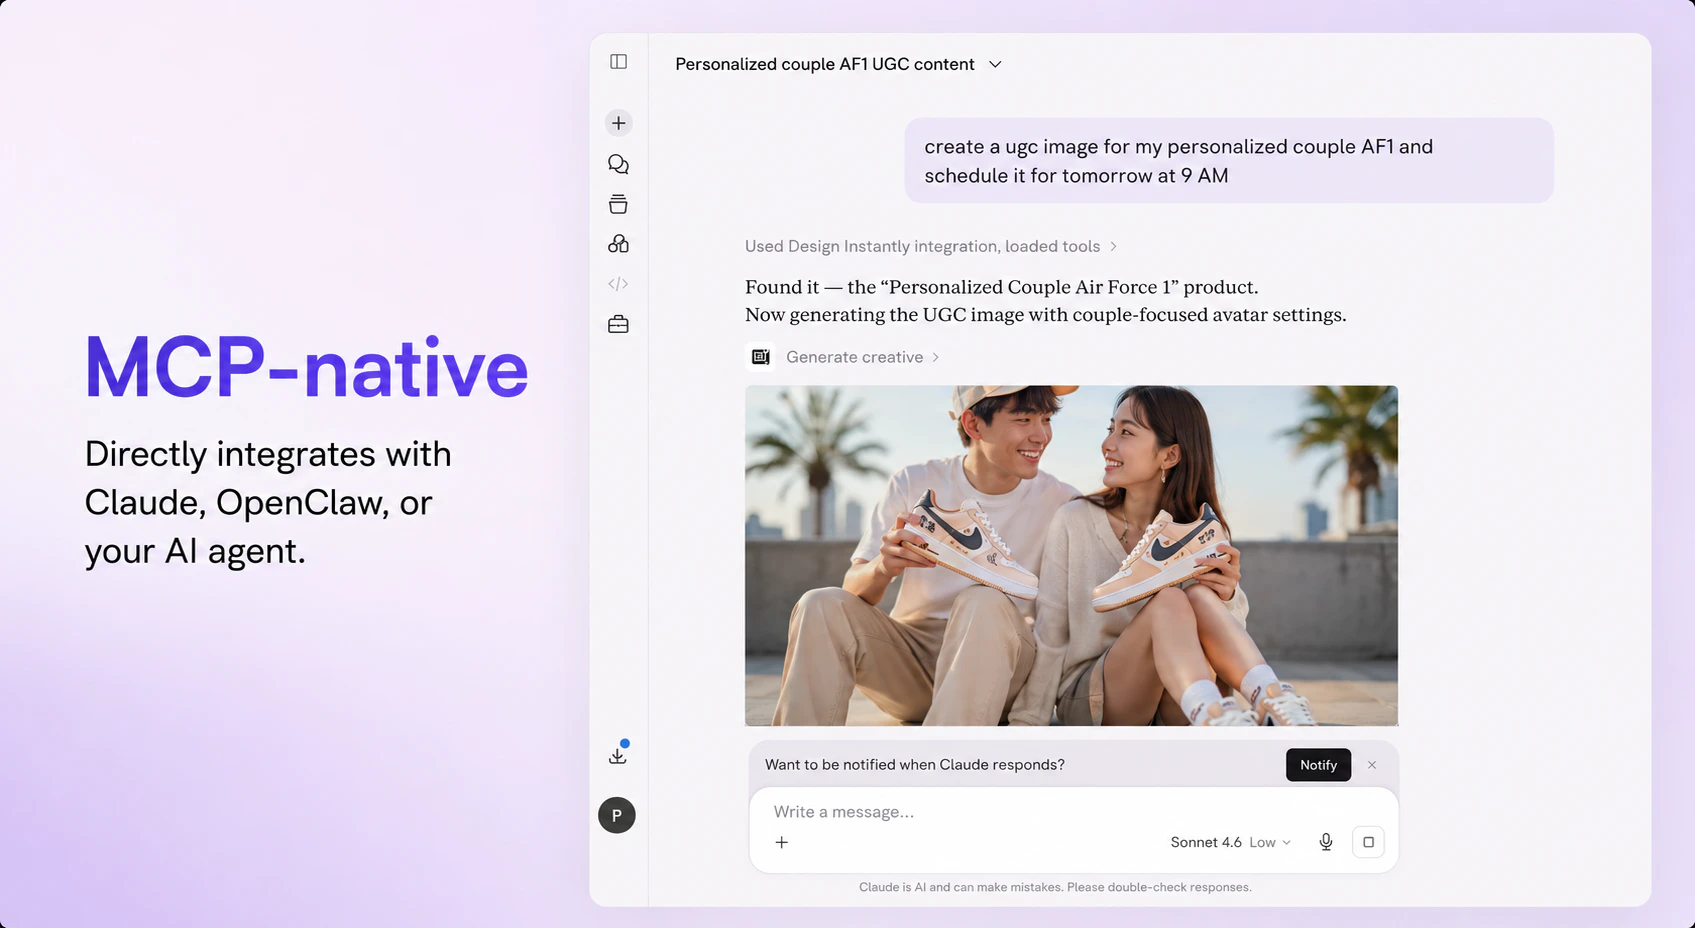Image resolution: width=1695 pixels, height=928 pixels.
Task: Click the text 'Found it — the “Personalized Couple Air Force 1” product.'
Action: [x=1001, y=287]
